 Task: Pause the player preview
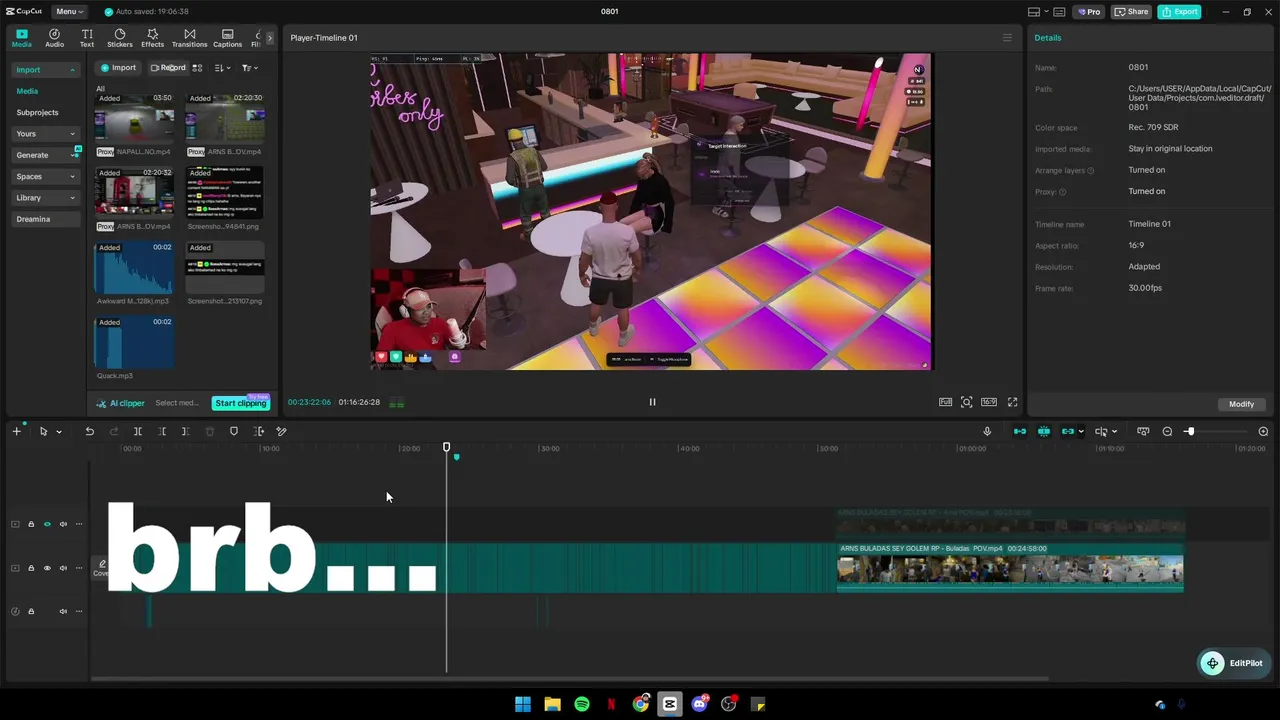click(652, 402)
